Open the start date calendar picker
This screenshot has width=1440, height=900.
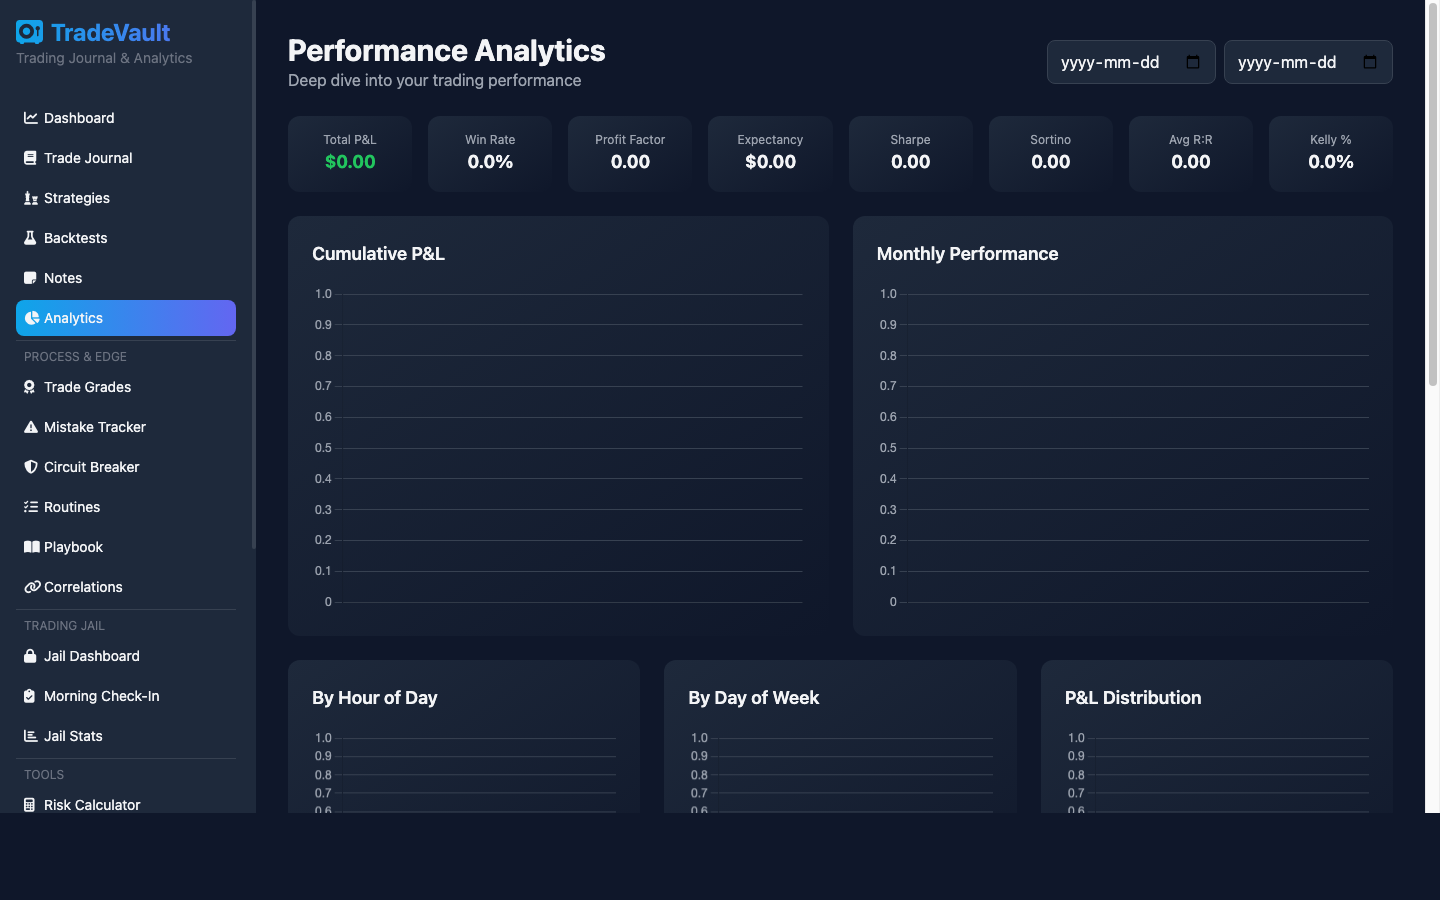[x=1191, y=61]
